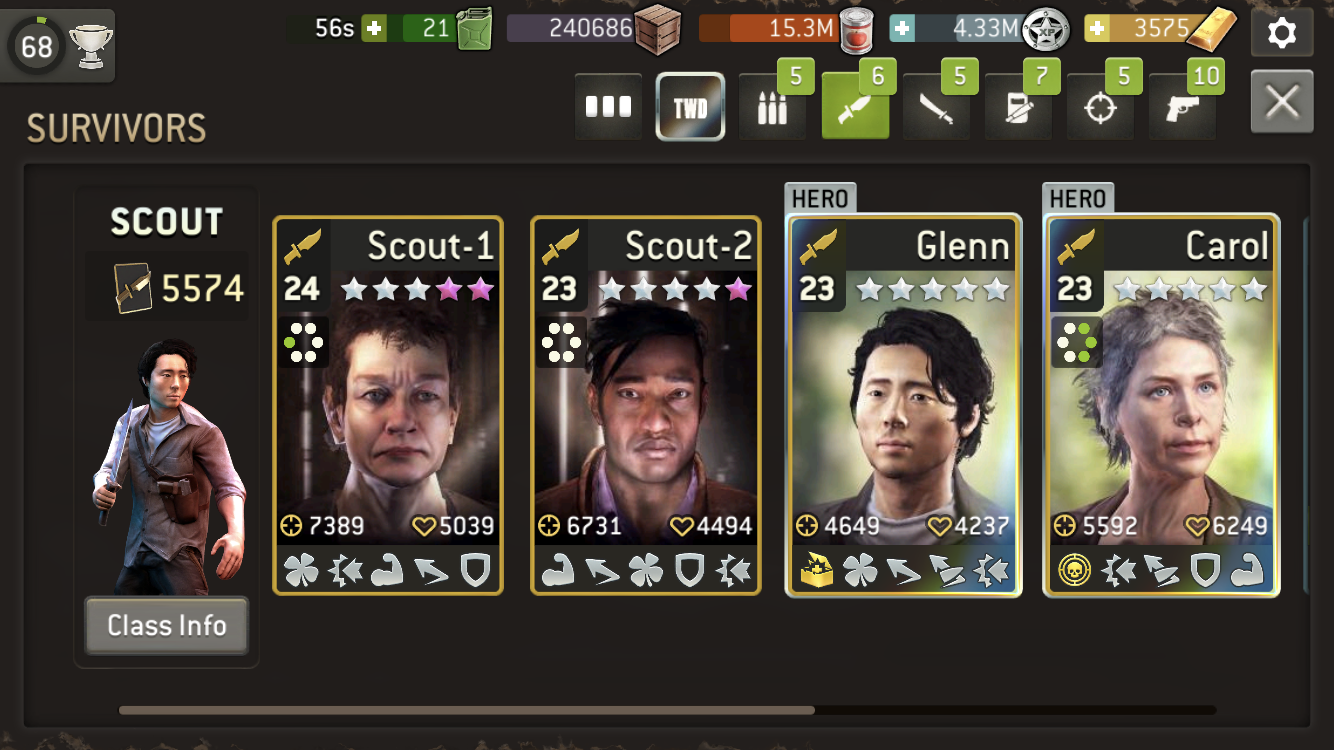Filter survivors by Hunter crosshair icon
The width and height of the screenshot is (1334, 750).
pos(1100,107)
